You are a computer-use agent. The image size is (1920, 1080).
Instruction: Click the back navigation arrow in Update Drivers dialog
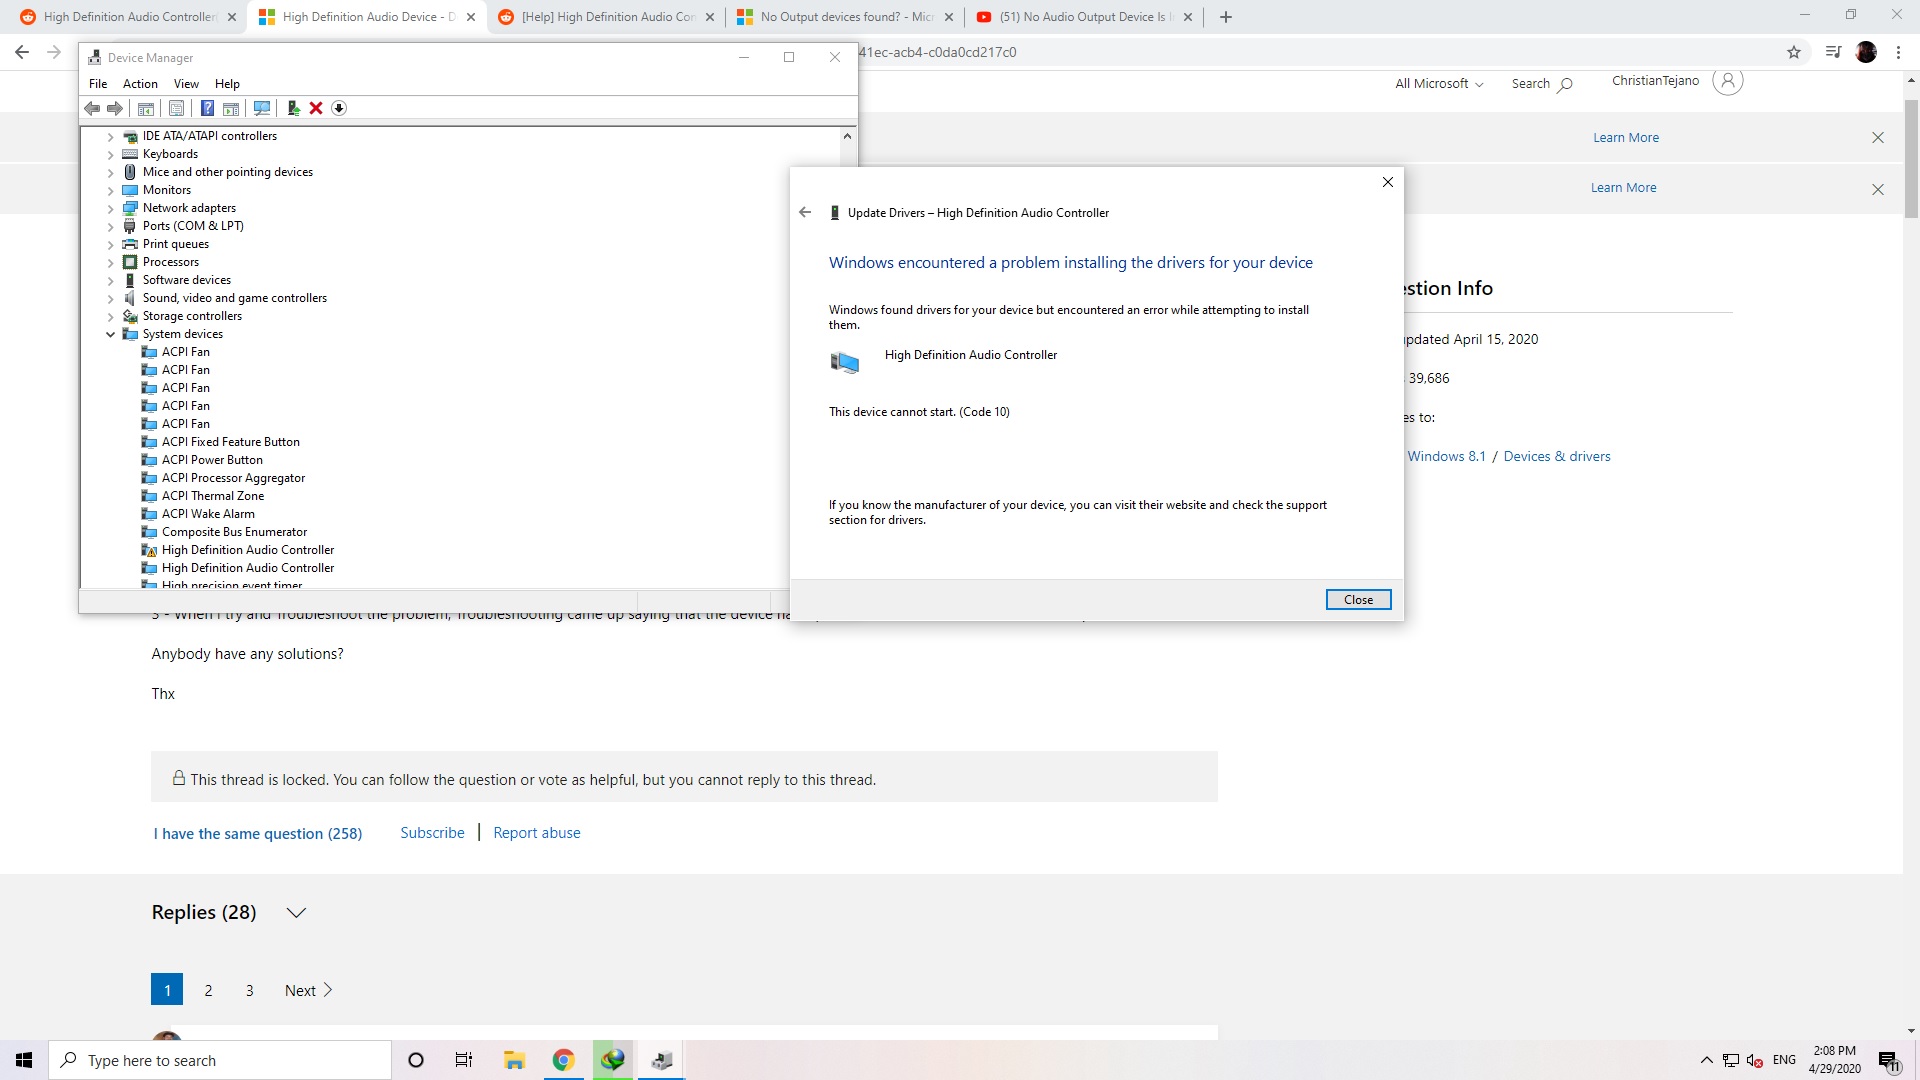click(804, 211)
